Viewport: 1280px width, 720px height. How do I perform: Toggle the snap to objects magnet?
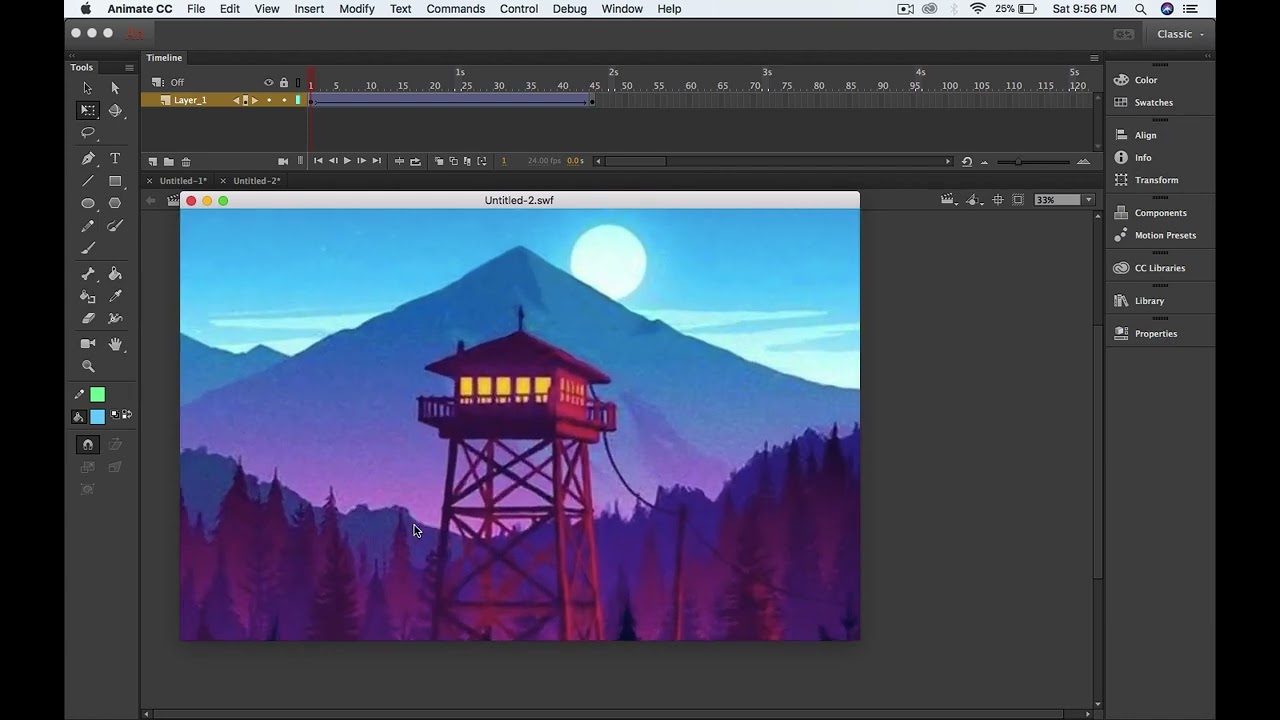[x=88, y=444]
